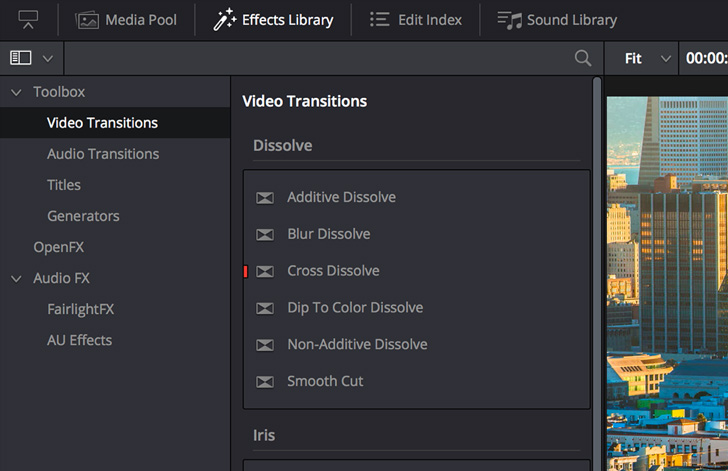Select the Smooth Cut transition icon

265,382
